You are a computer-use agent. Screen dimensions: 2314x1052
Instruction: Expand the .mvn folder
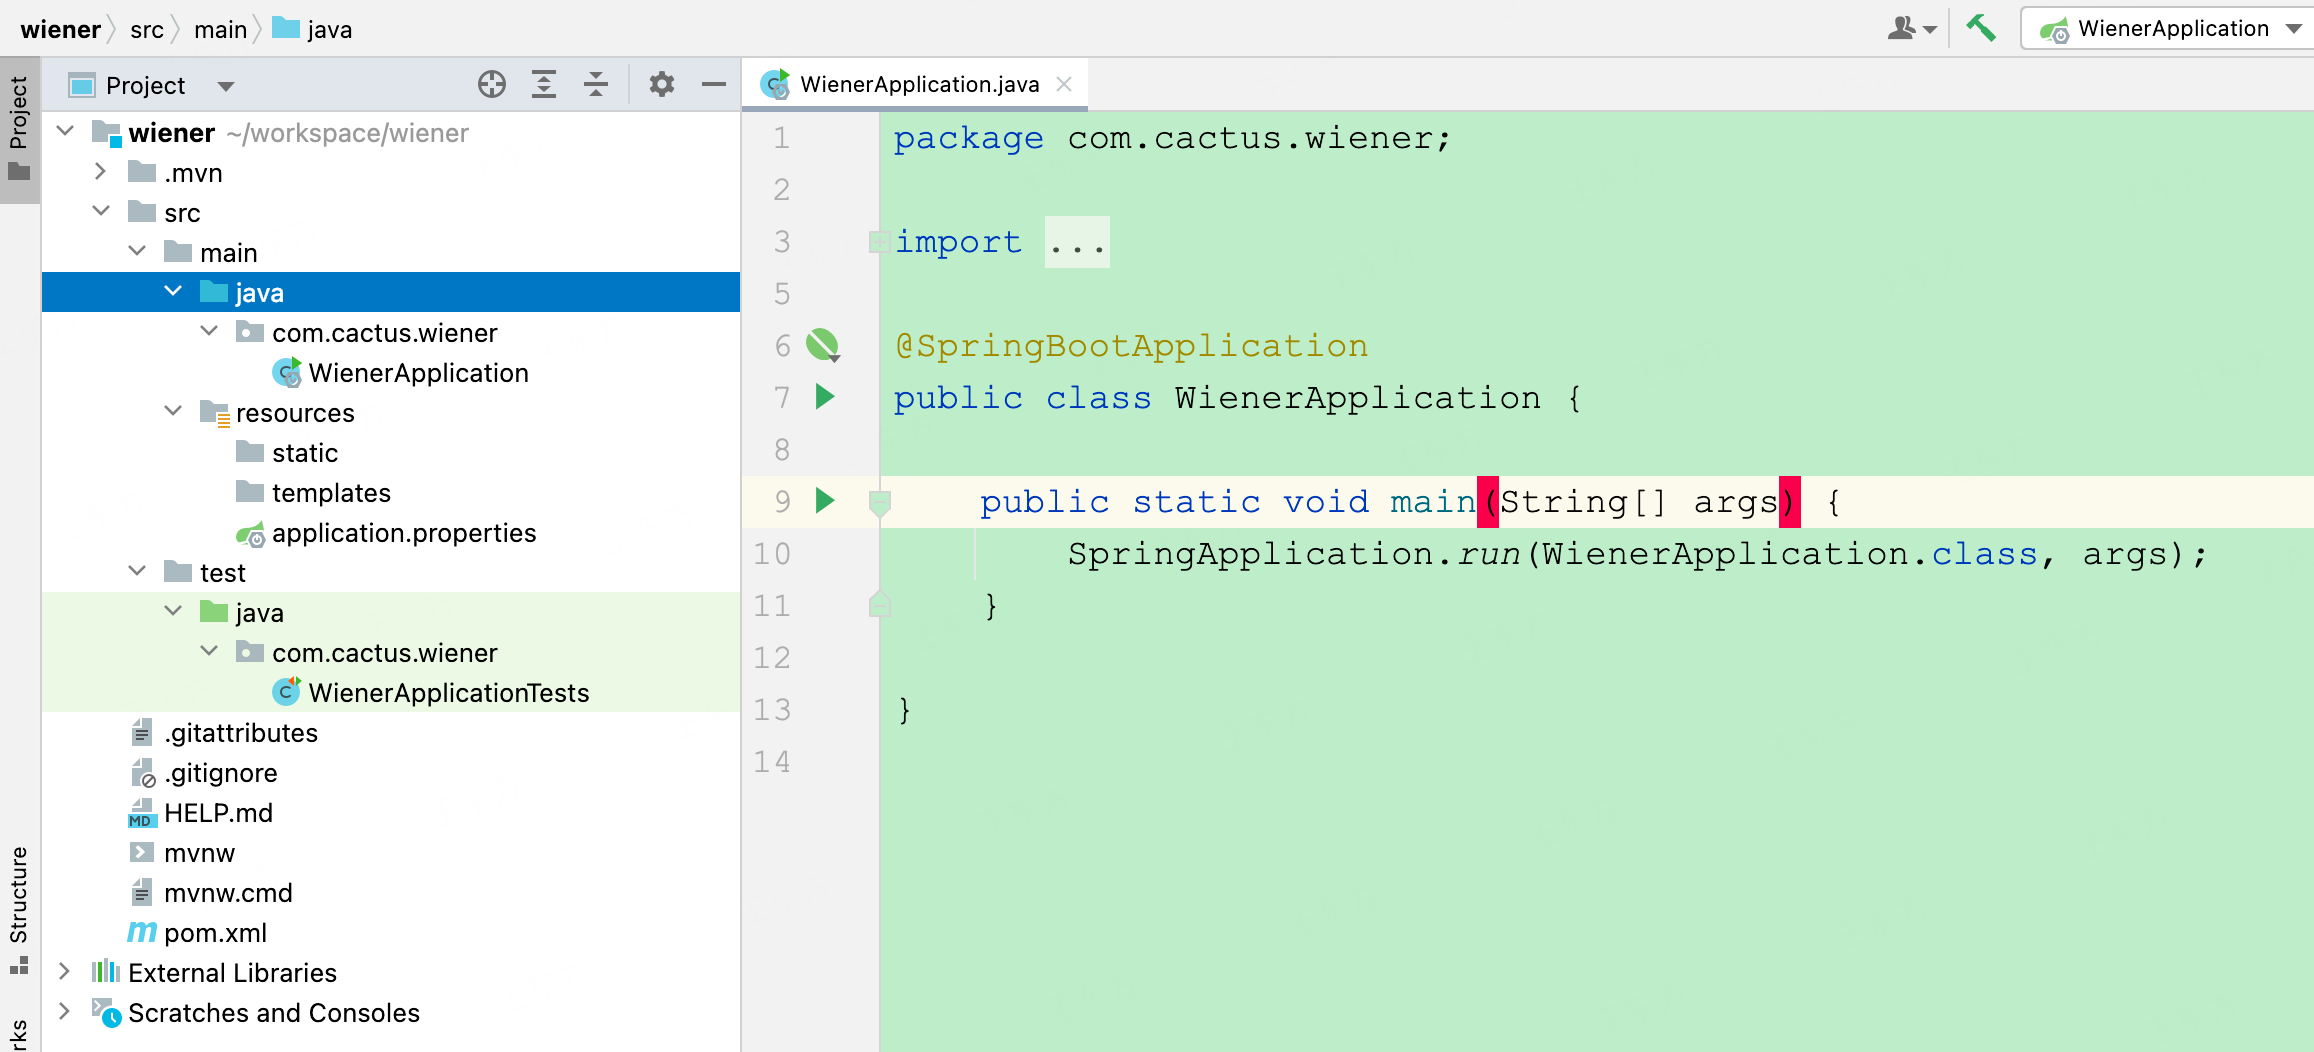coord(100,171)
